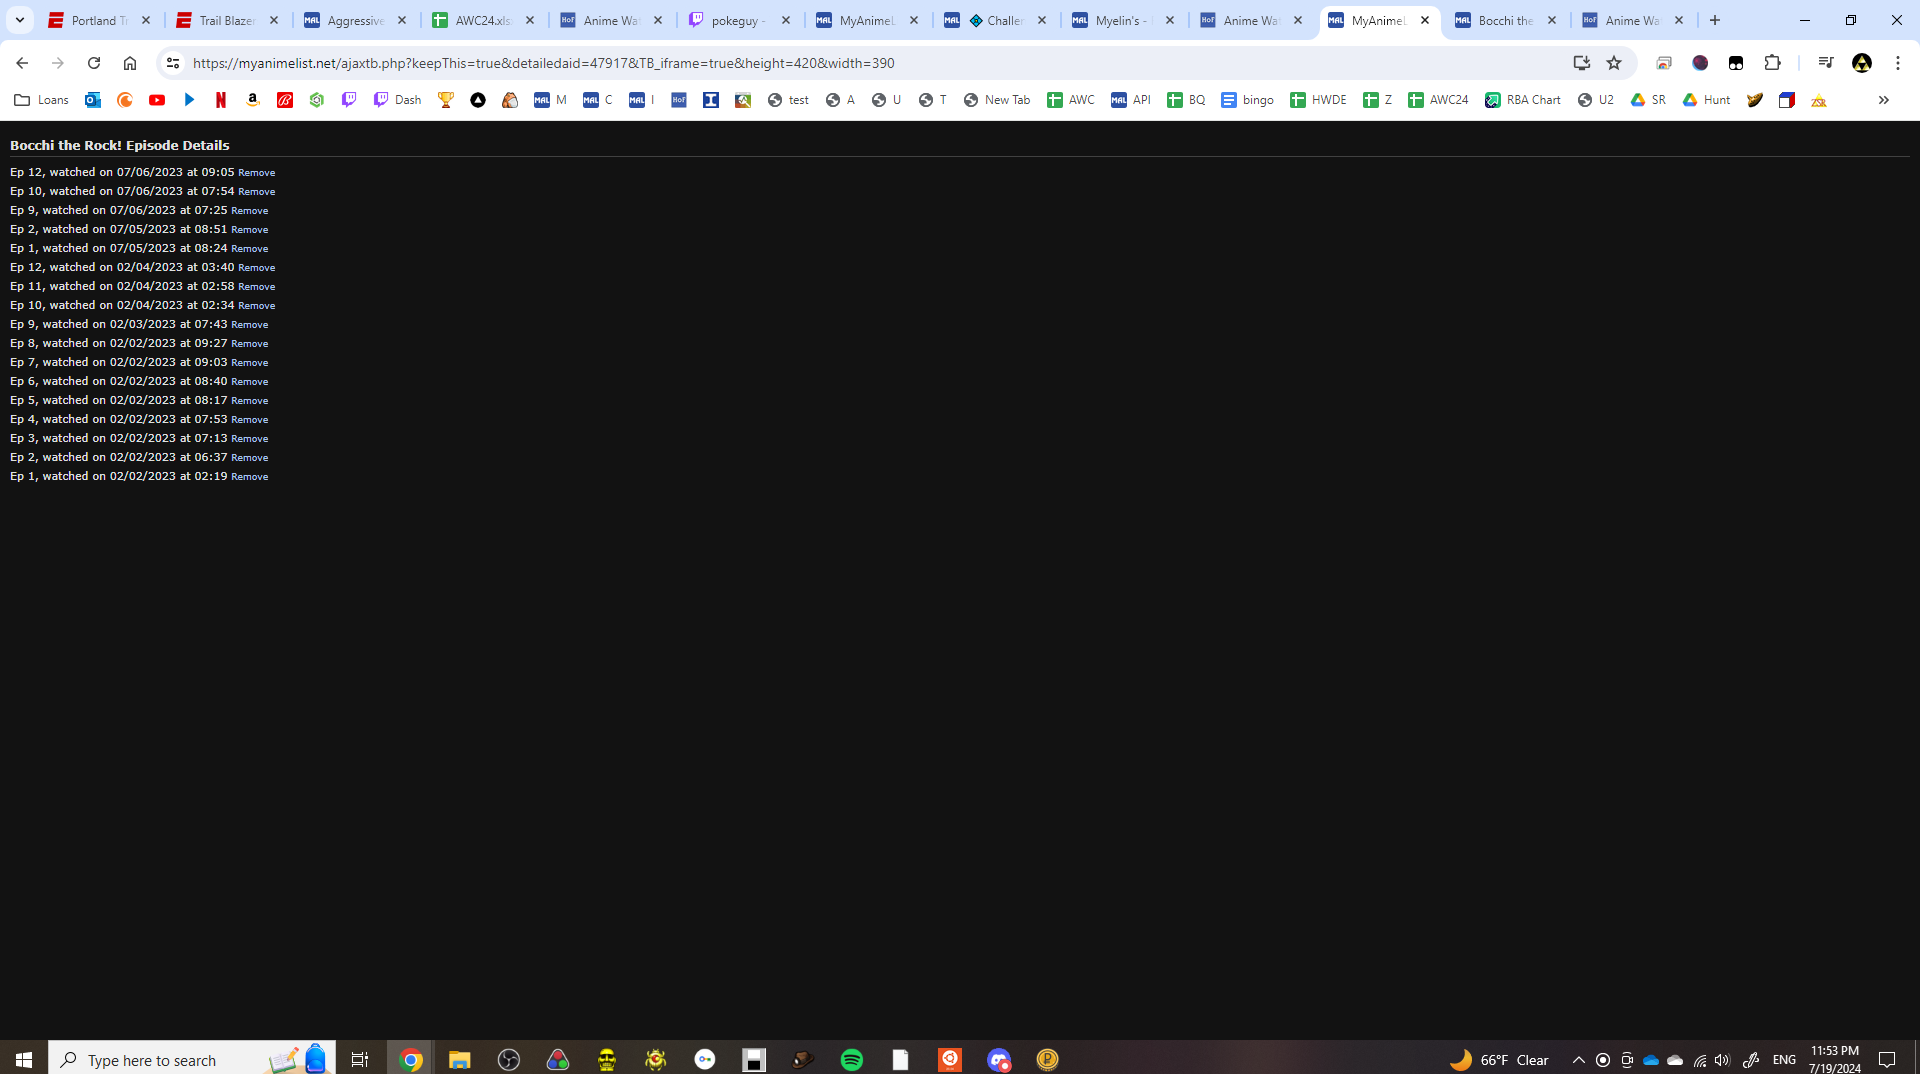Open the trophy bookmark icon

click(446, 100)
